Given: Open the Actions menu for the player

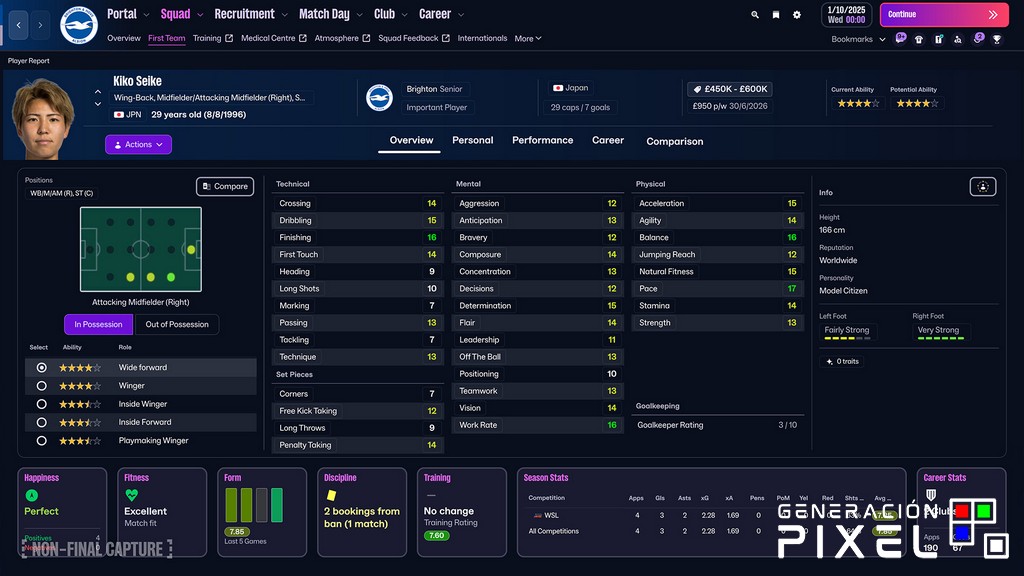Looking at the screenshot, I should (138, 144).
